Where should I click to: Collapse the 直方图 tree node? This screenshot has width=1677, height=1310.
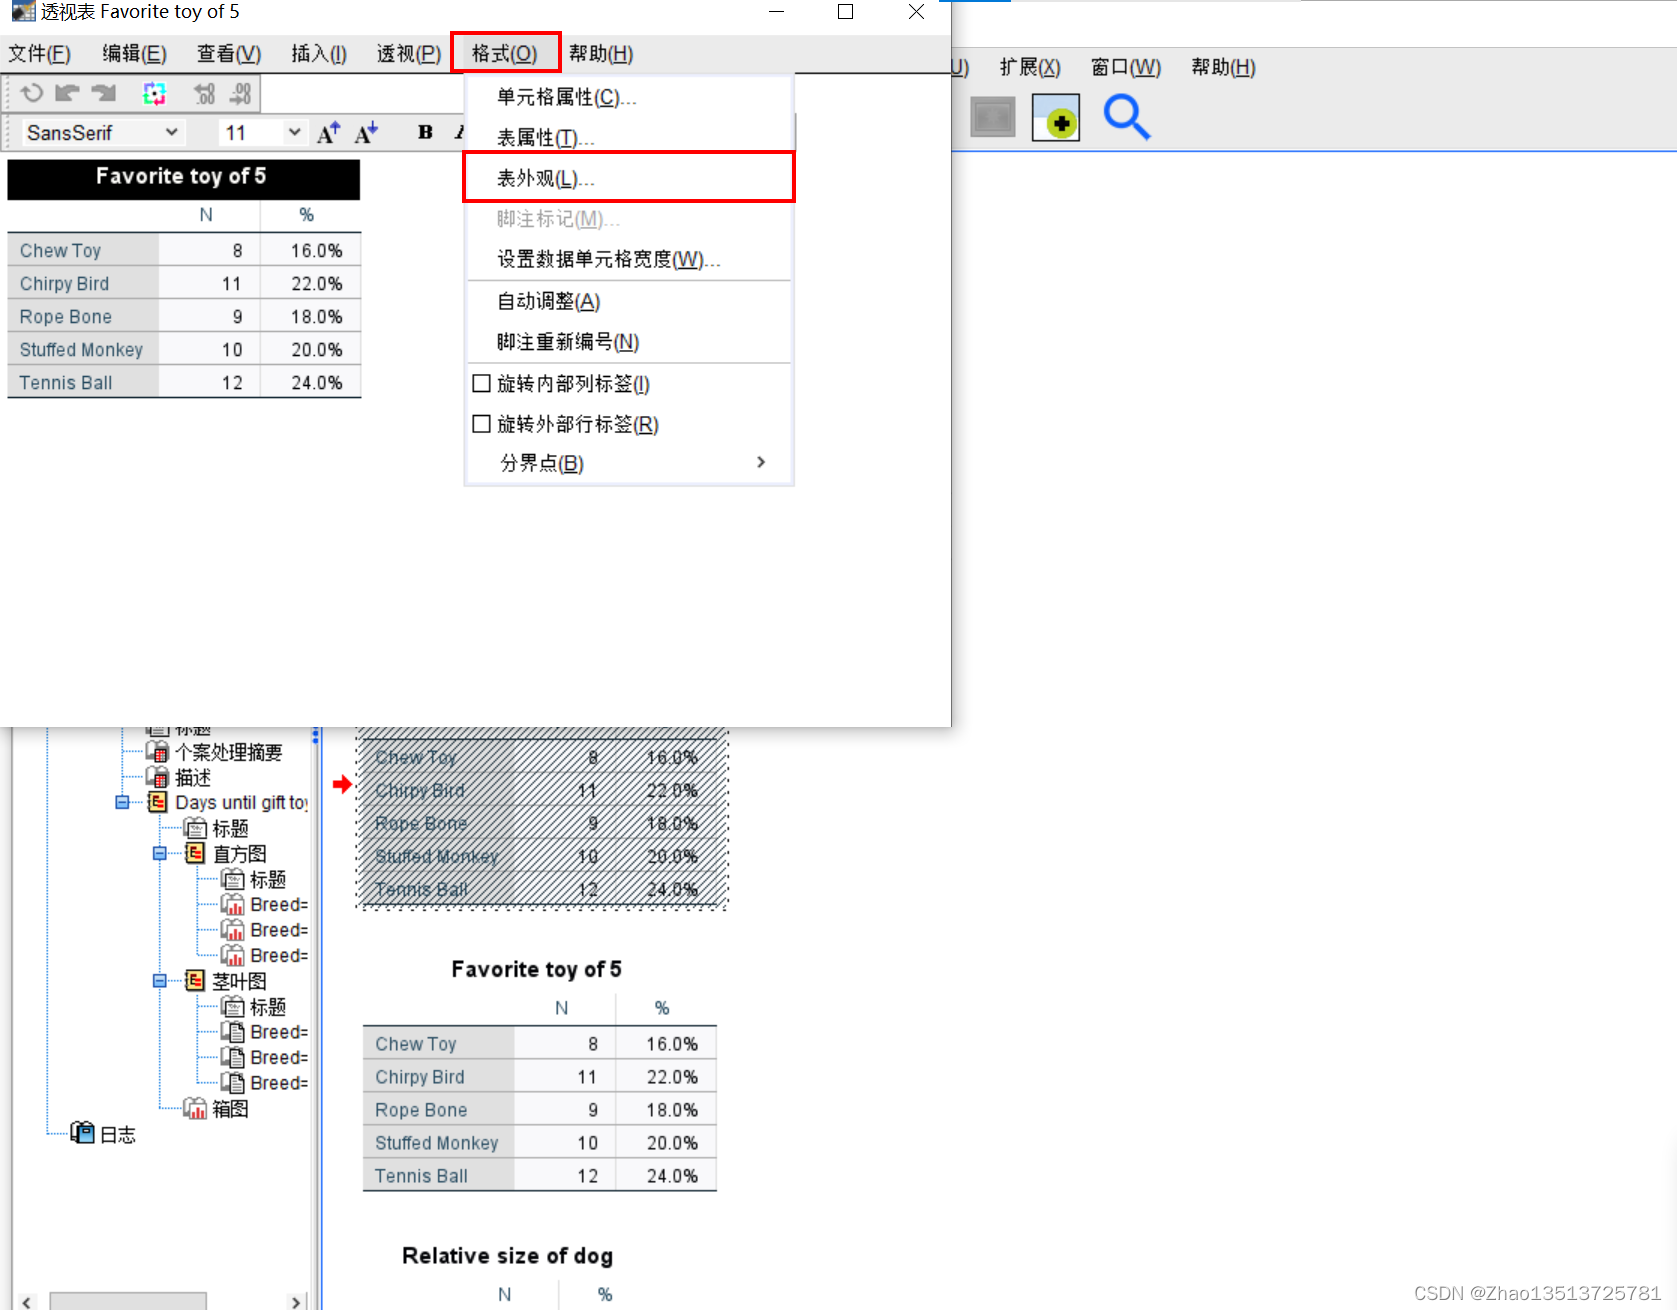point(159,853)
